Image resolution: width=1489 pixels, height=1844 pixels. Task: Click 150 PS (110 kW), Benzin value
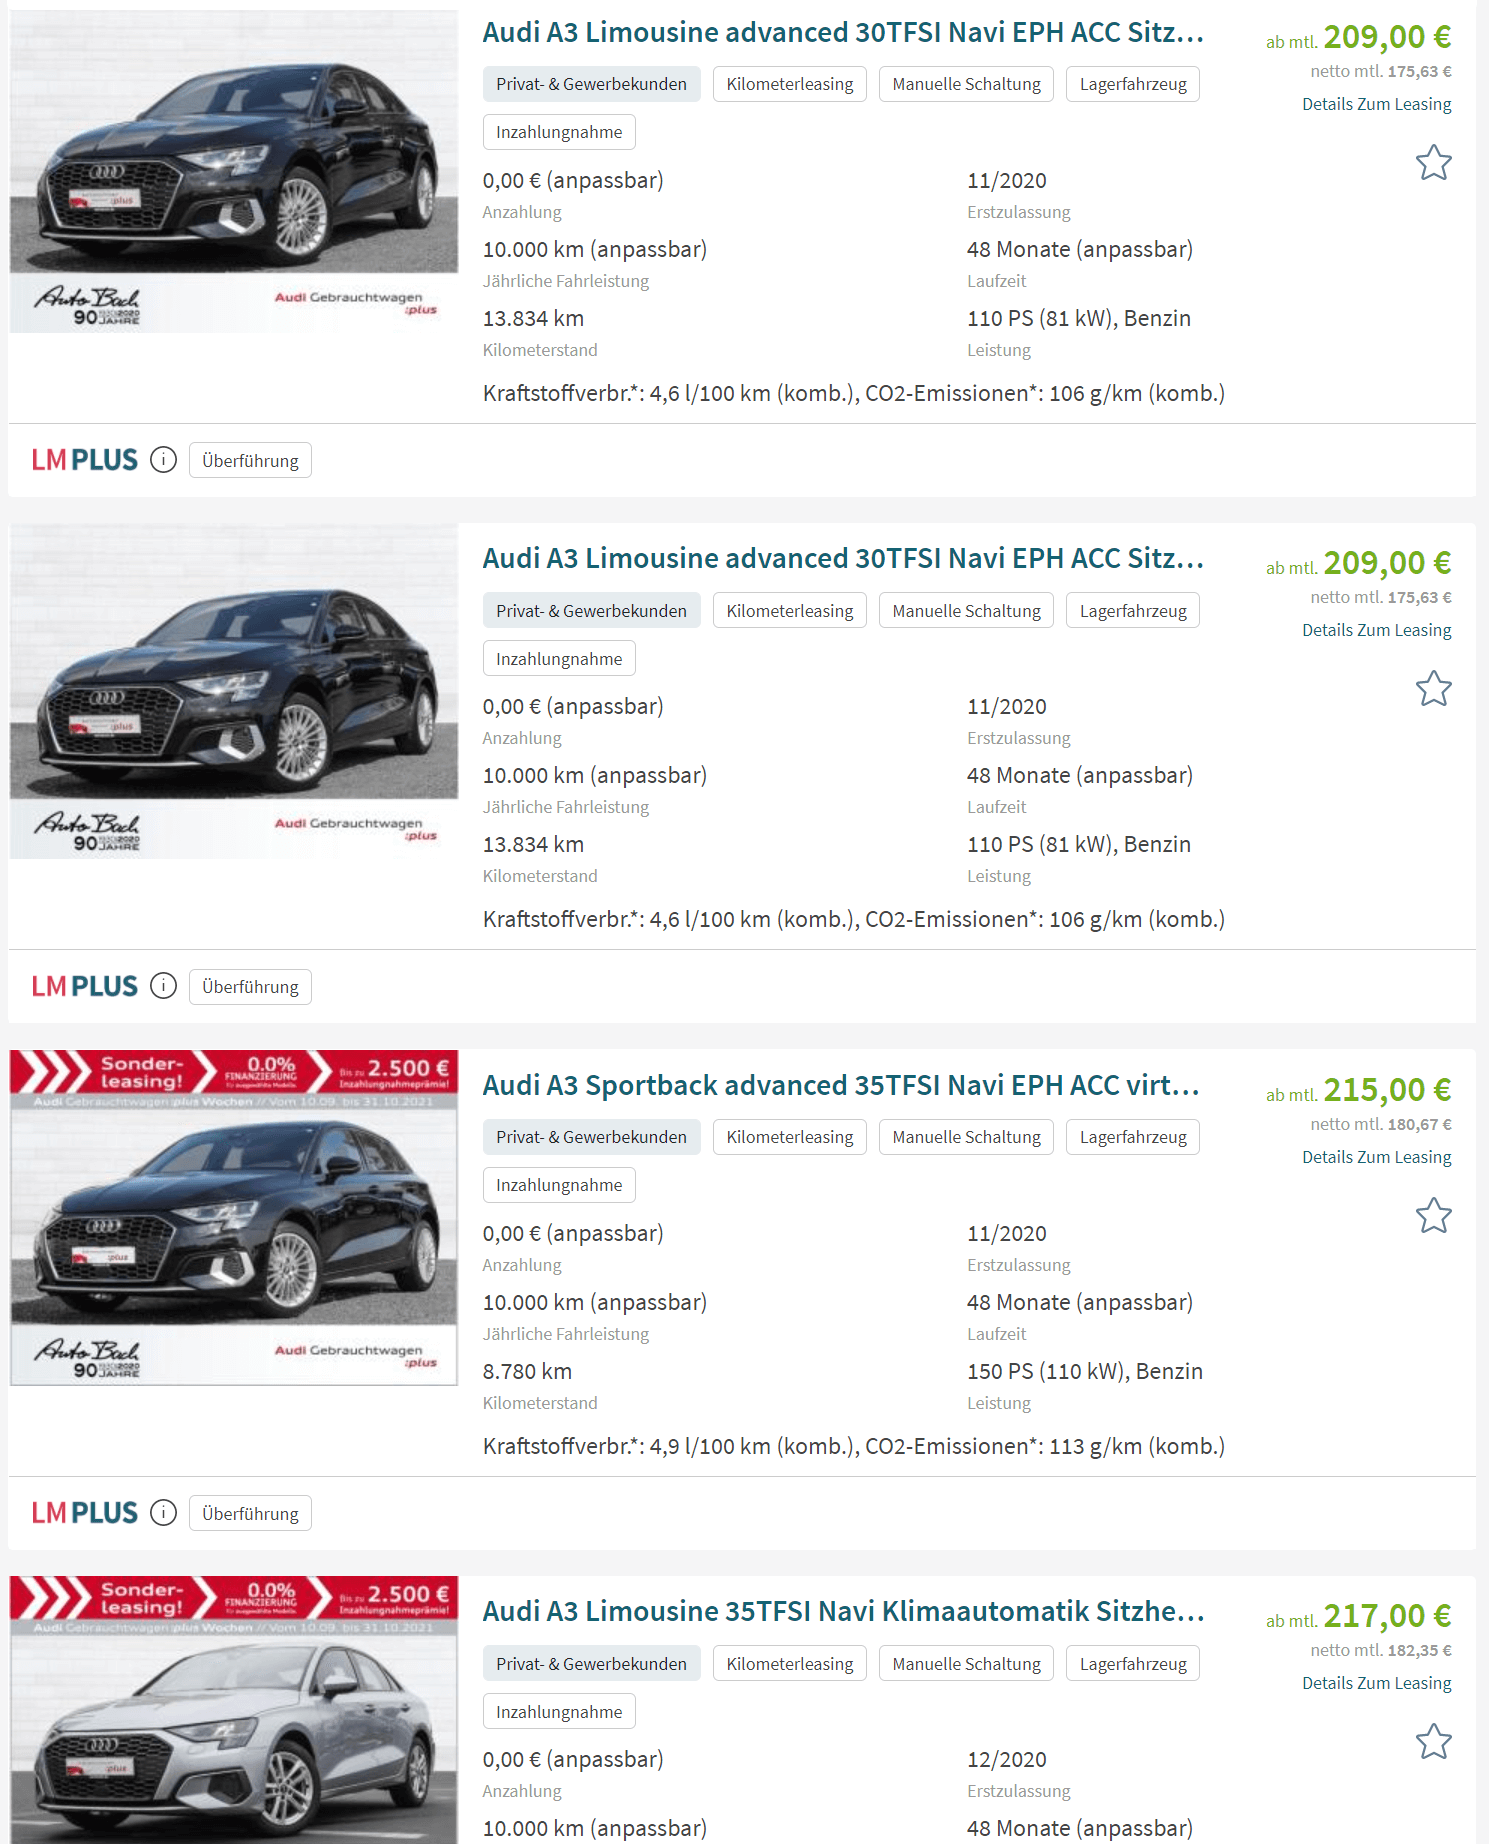[1085, 1371]
